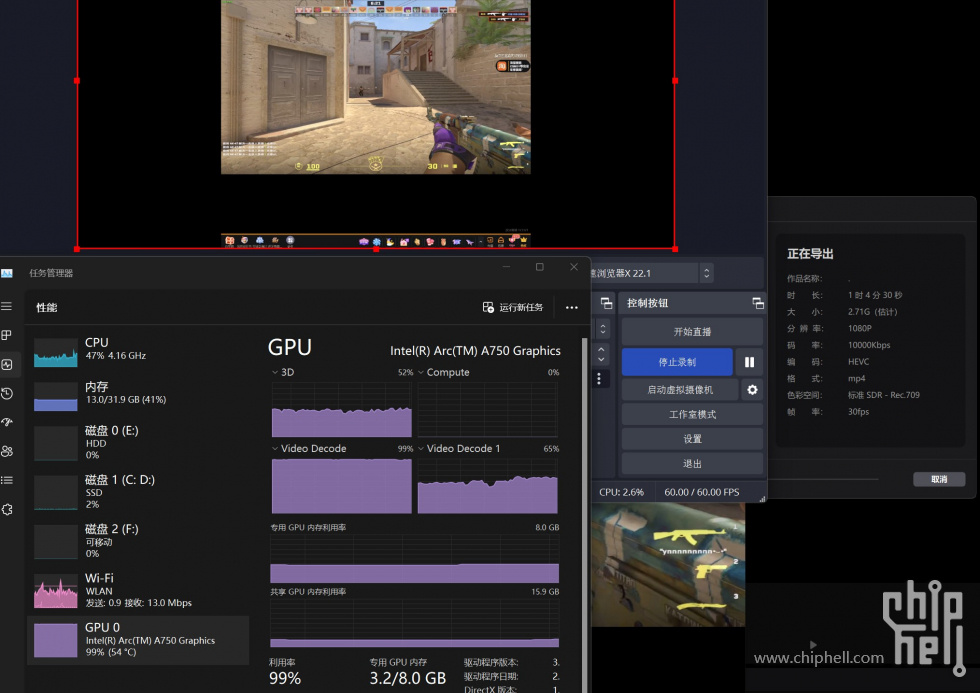Open Startup apps icon in sidebar

pos(7,422)
